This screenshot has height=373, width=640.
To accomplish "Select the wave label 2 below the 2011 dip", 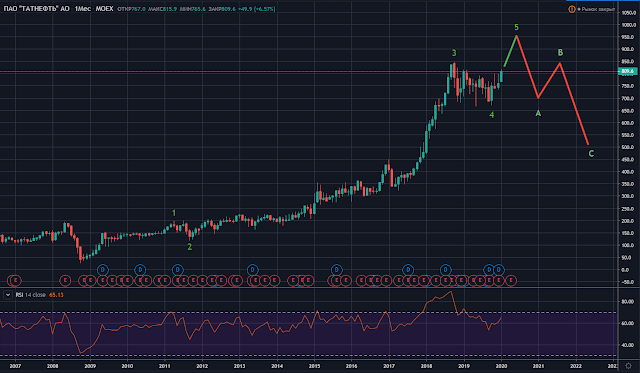I will pyautogui.click(x=189, y=247).
